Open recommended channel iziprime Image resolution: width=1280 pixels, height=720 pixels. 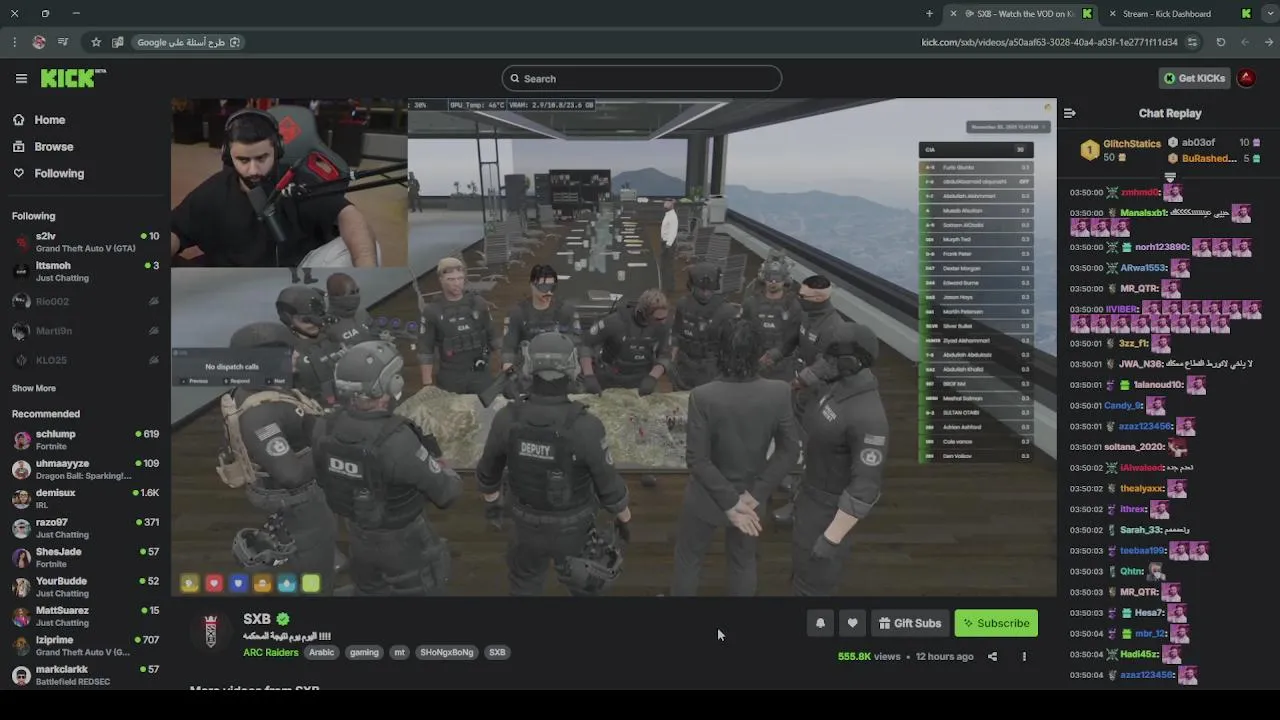pos(85,646)
